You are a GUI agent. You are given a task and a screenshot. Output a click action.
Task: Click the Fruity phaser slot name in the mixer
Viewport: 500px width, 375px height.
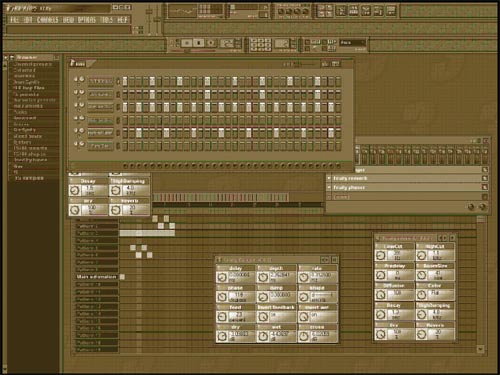349,188
